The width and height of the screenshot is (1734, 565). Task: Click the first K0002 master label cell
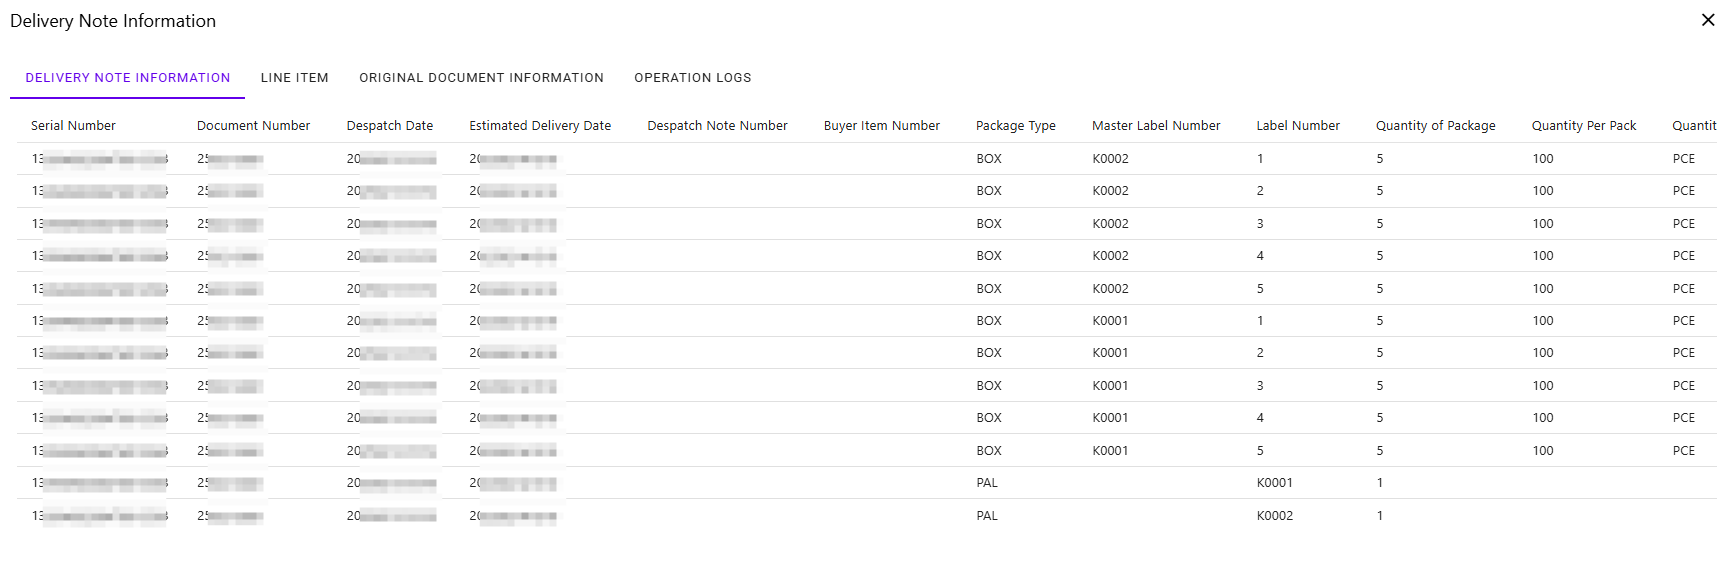click(x=1110, y=159)
